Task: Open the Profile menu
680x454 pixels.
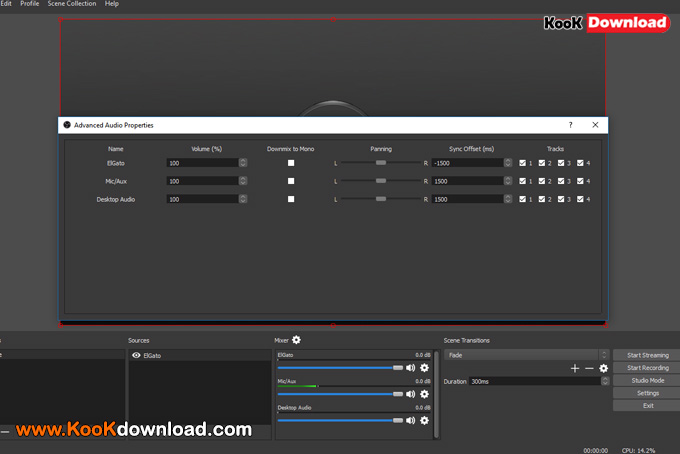Action: pyautogui.click(x=30, y=4)
